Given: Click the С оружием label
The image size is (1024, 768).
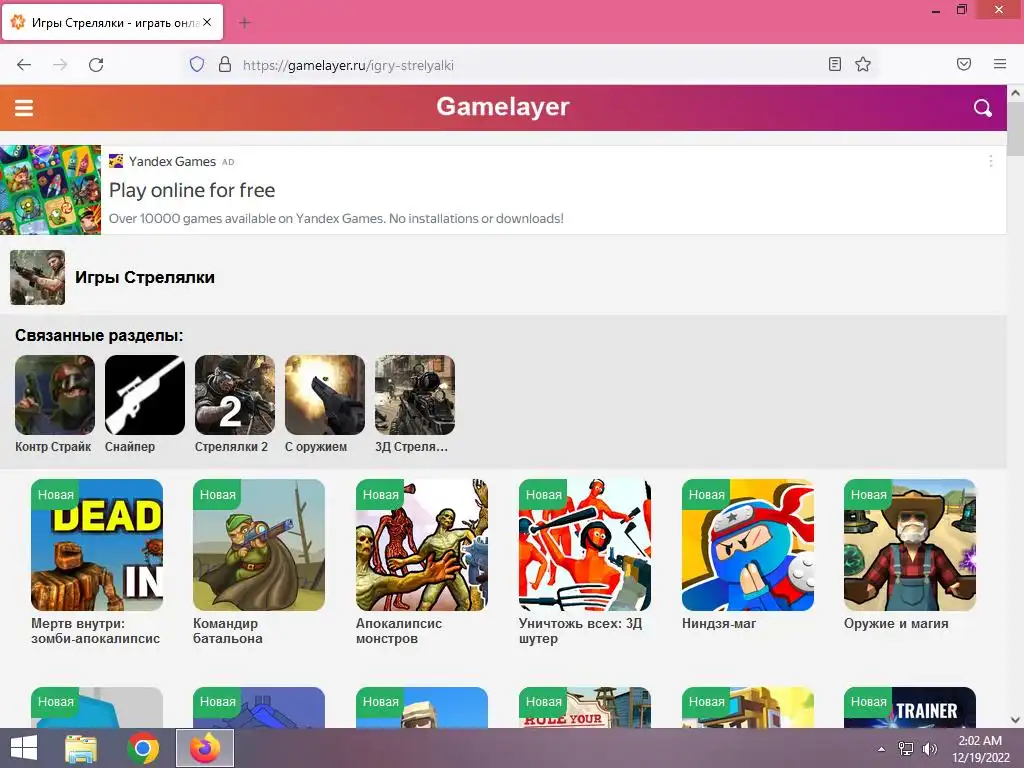Looking at the screenshot, I should [x=316, y=447].
